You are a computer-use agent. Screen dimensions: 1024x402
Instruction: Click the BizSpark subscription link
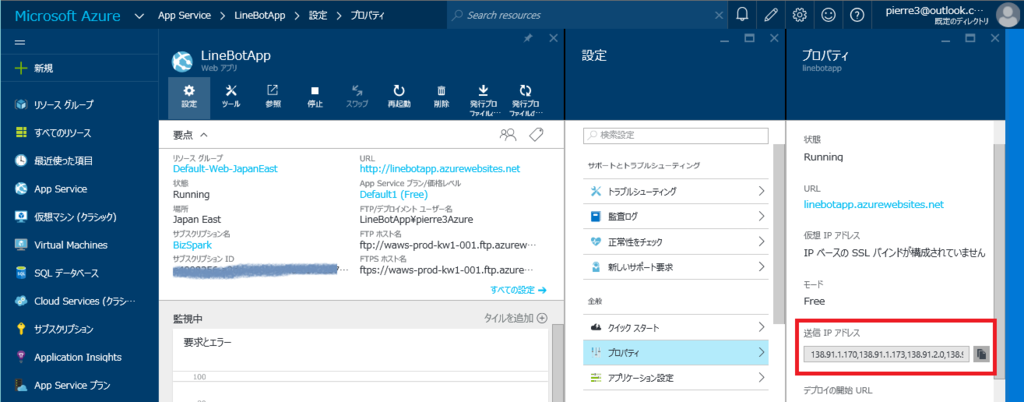(x=192, y=244)
